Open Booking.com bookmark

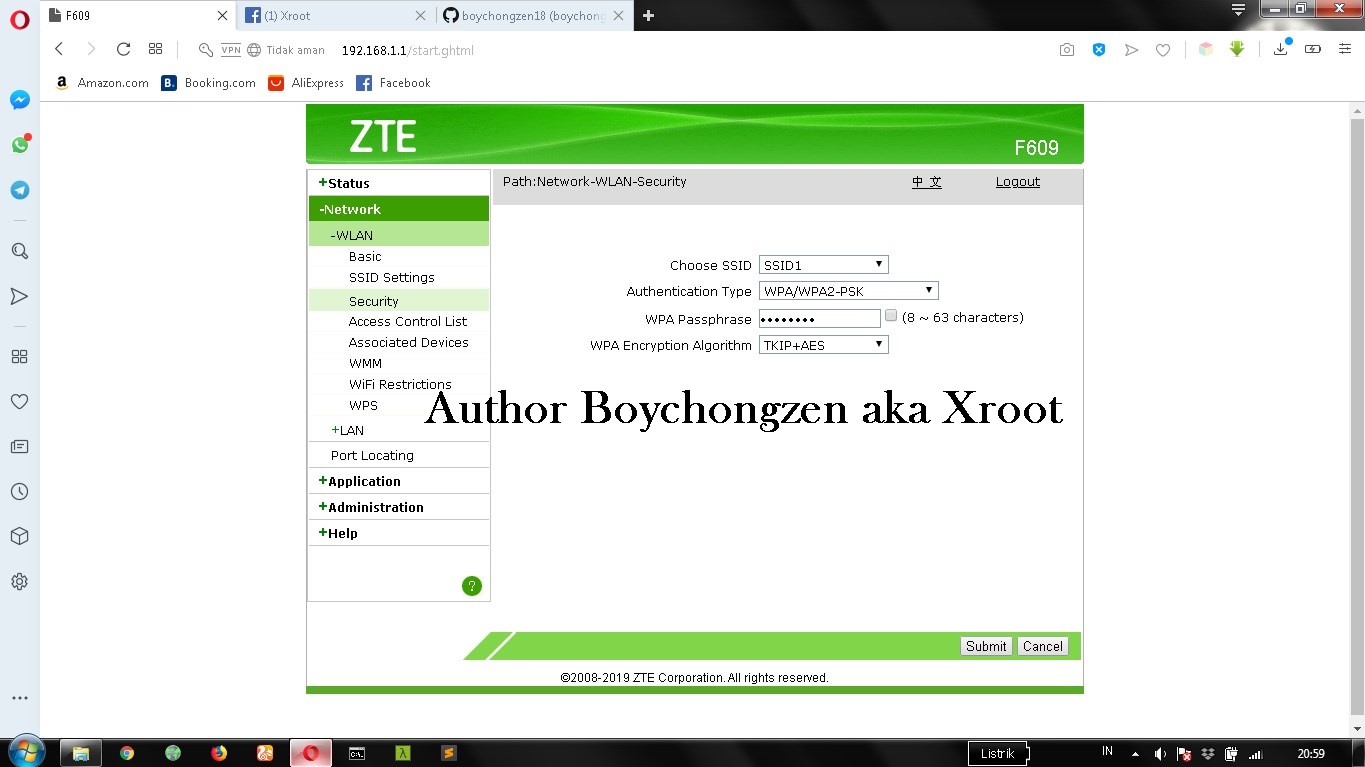(209, 83)
